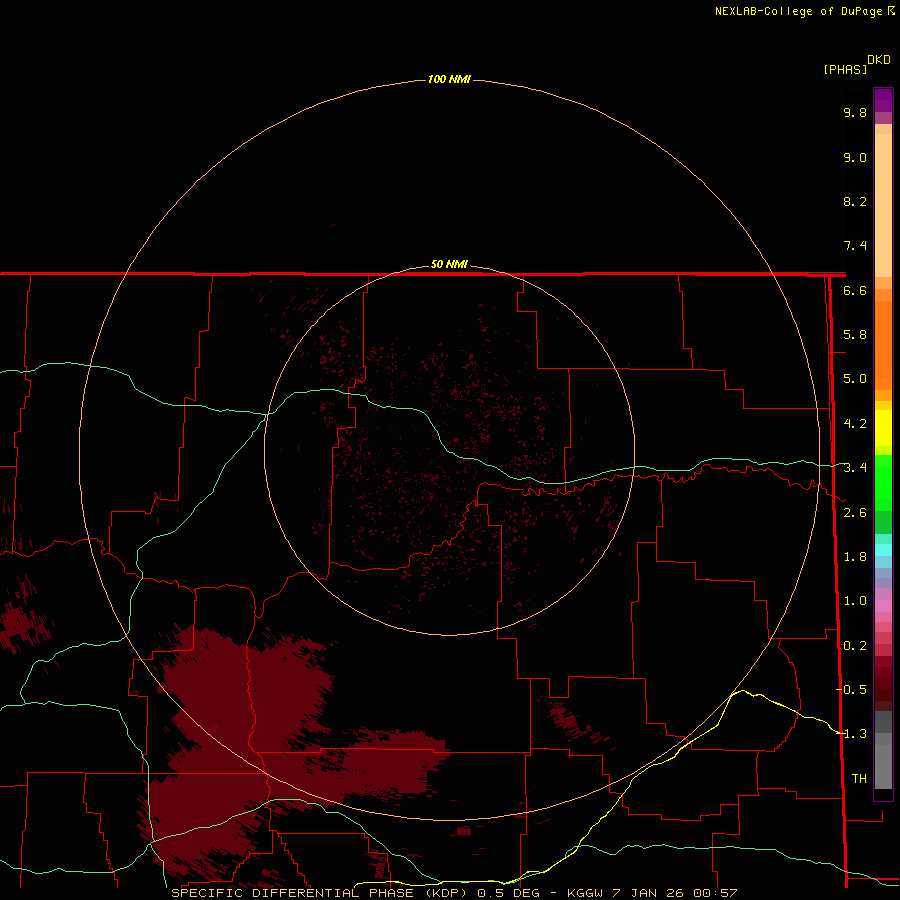Click the -0.5 value on the color scale
The width and height of the screenshot is (900, 900).
pyautogui.click(x=851, y=689)
